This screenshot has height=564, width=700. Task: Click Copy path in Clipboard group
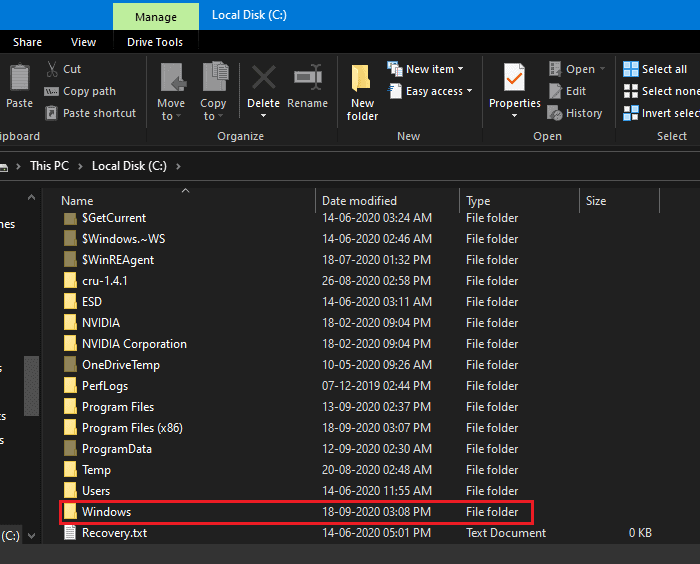pos(89,91)
